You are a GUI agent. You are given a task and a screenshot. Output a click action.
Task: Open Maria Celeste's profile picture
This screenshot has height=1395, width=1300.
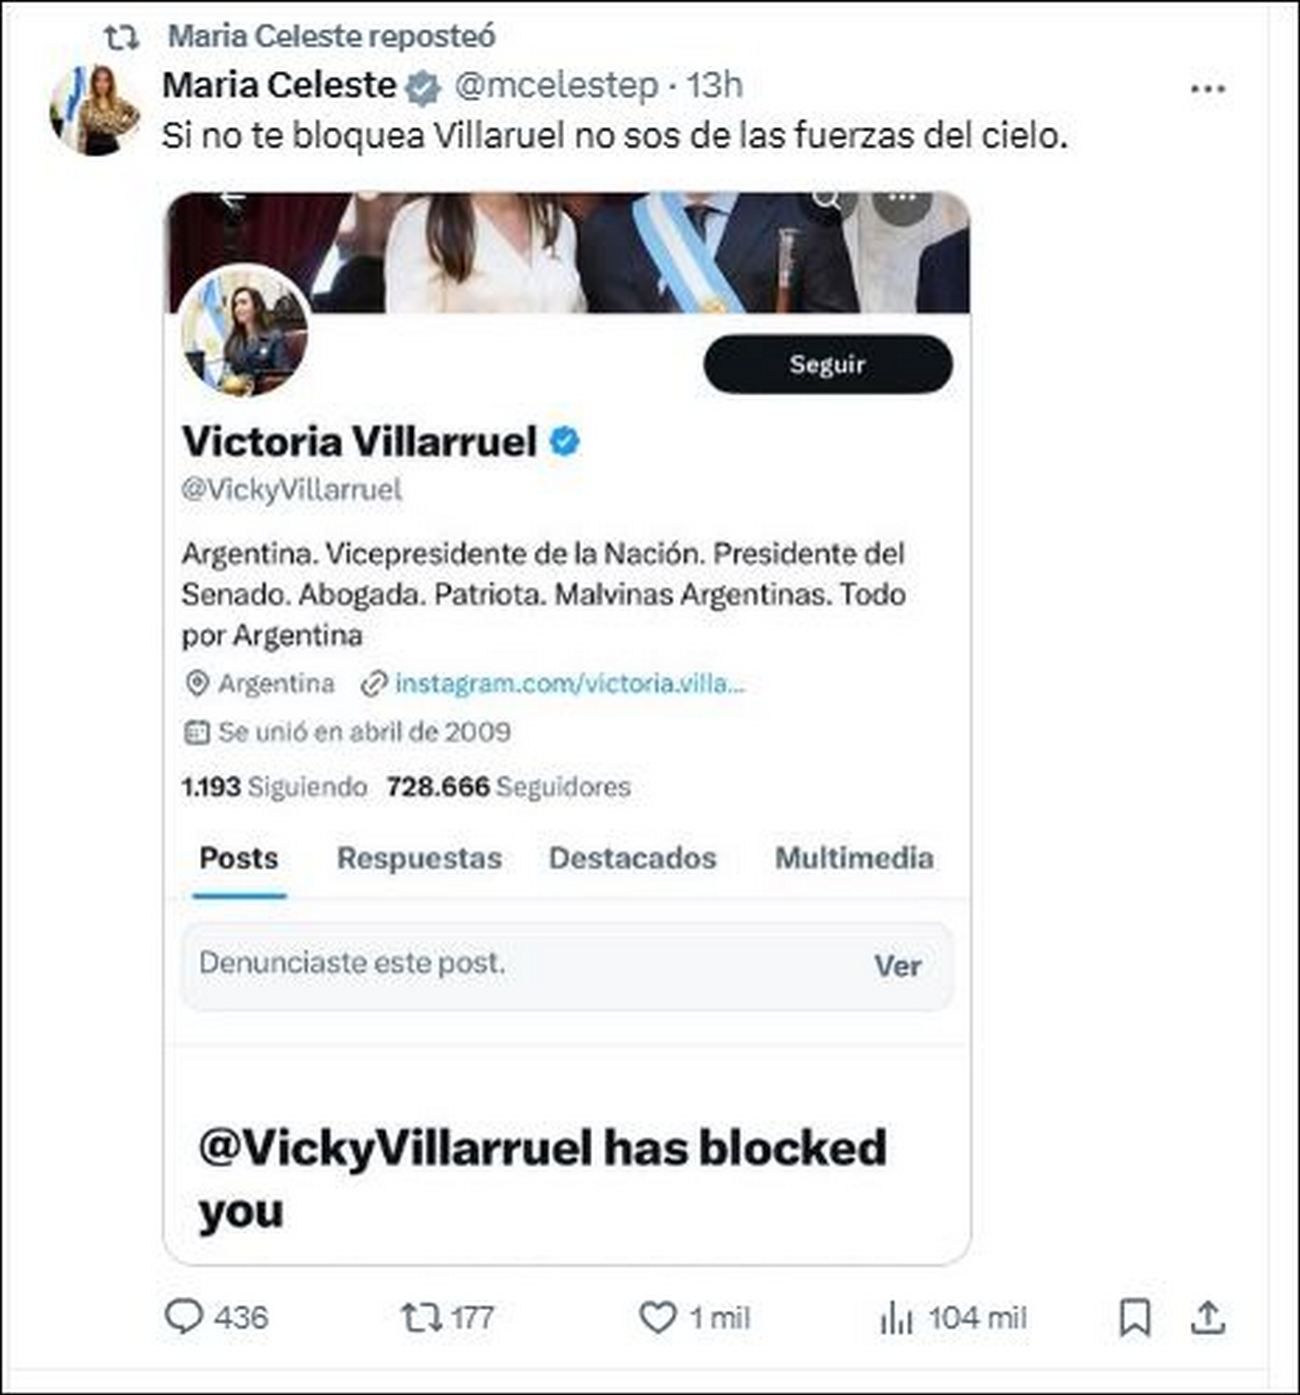pyautogui.click(x=96, y=110)
